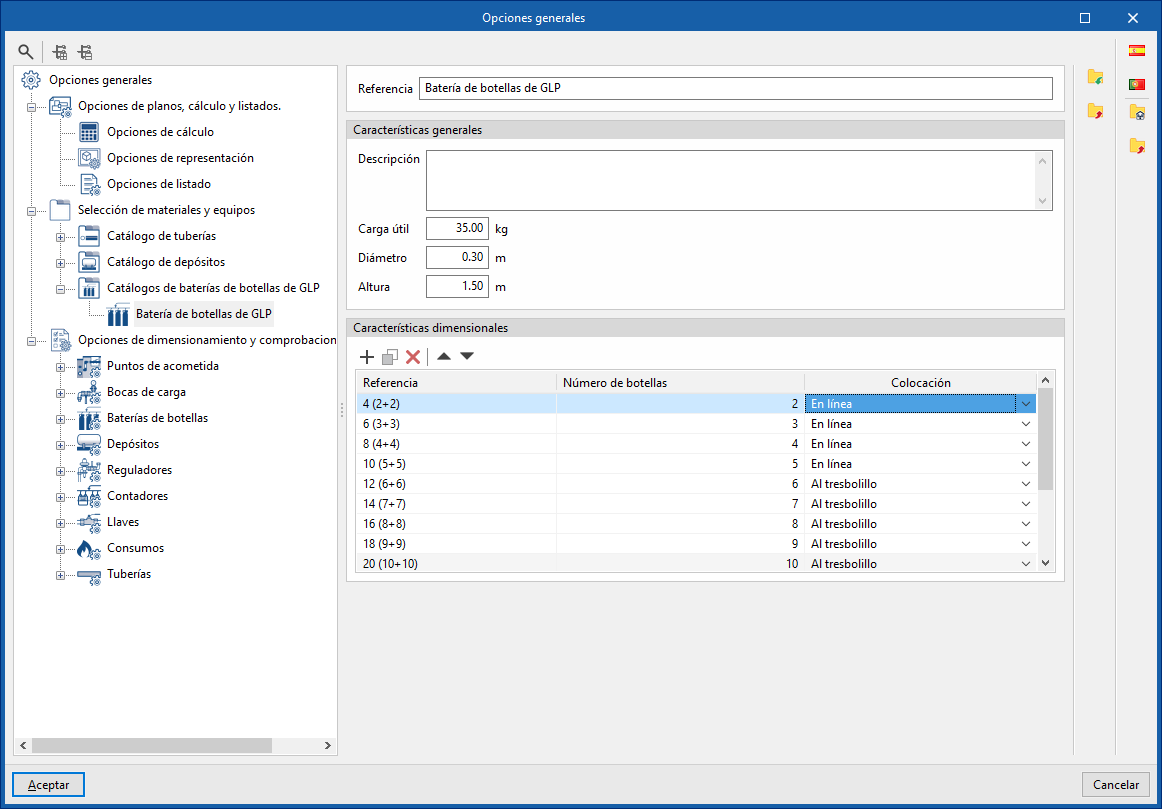Click the collapse all tree nodes icon
The width and height of the screenshot is (1162, 809).
tap(85, 52)
